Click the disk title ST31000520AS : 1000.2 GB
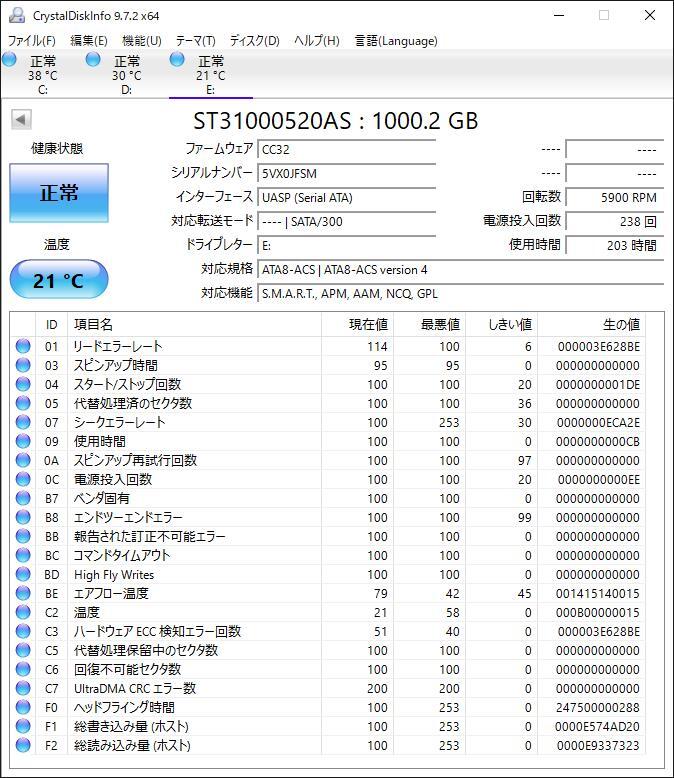Screen dimensions: 674x778 tap(336, 121)
